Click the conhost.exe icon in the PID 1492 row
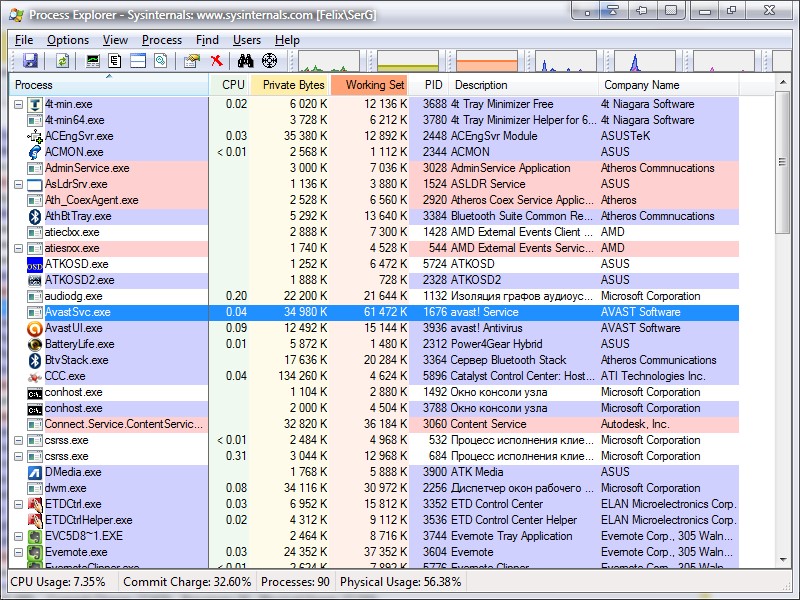800x600 pixels. coord(35,393)
